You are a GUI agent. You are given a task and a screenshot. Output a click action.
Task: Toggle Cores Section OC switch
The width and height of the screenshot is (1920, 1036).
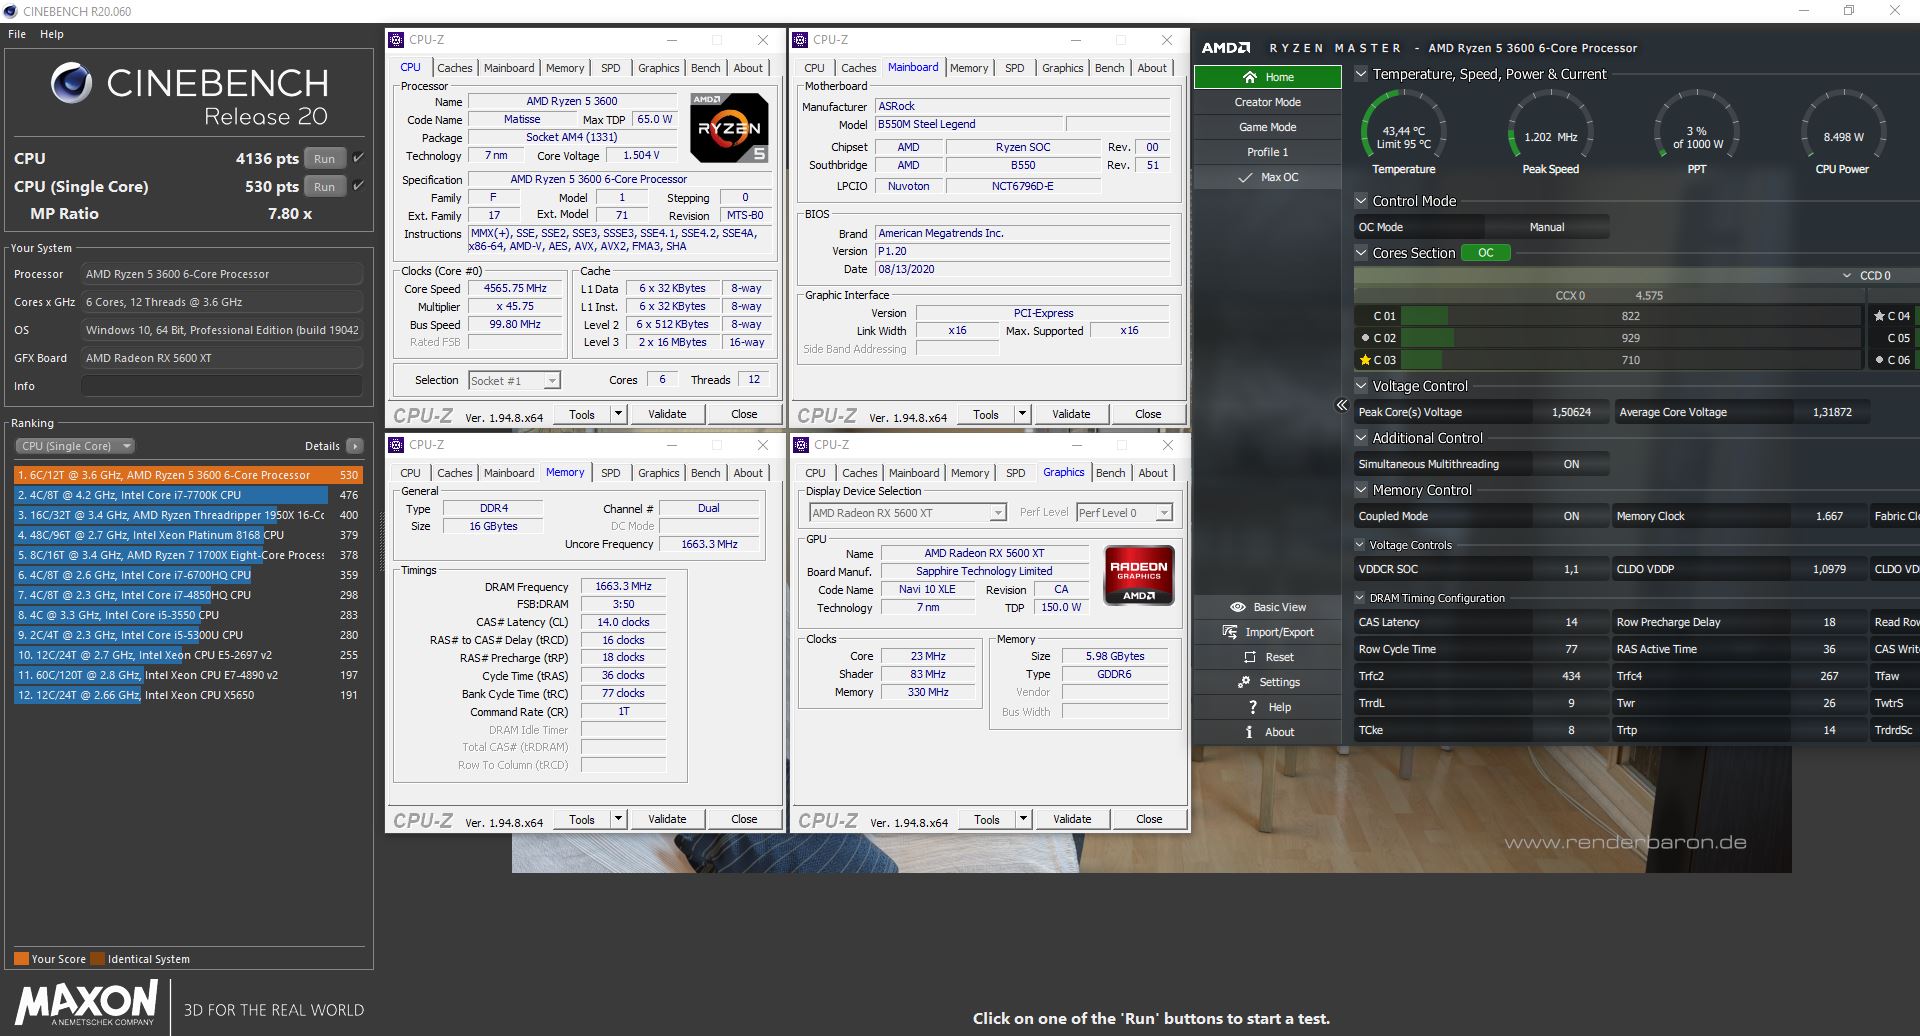coord(1485,253)
